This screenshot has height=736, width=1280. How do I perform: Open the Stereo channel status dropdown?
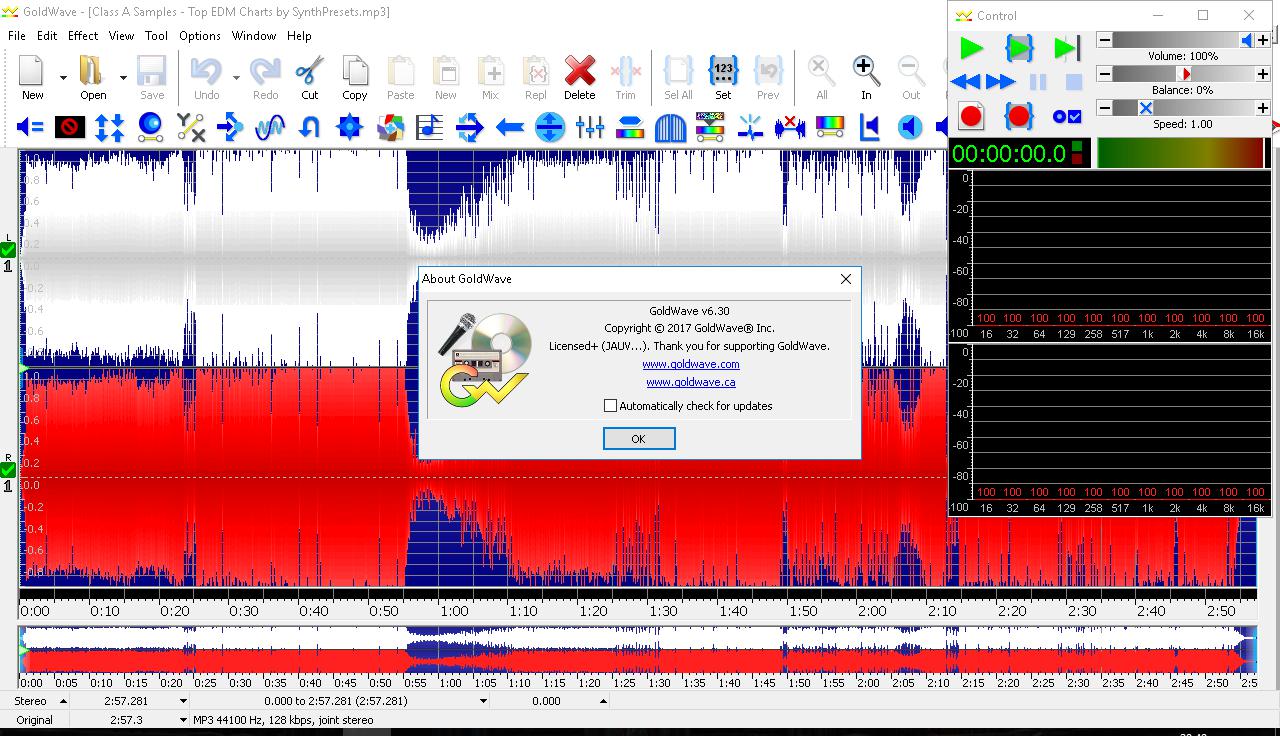[x=63, y=702]
